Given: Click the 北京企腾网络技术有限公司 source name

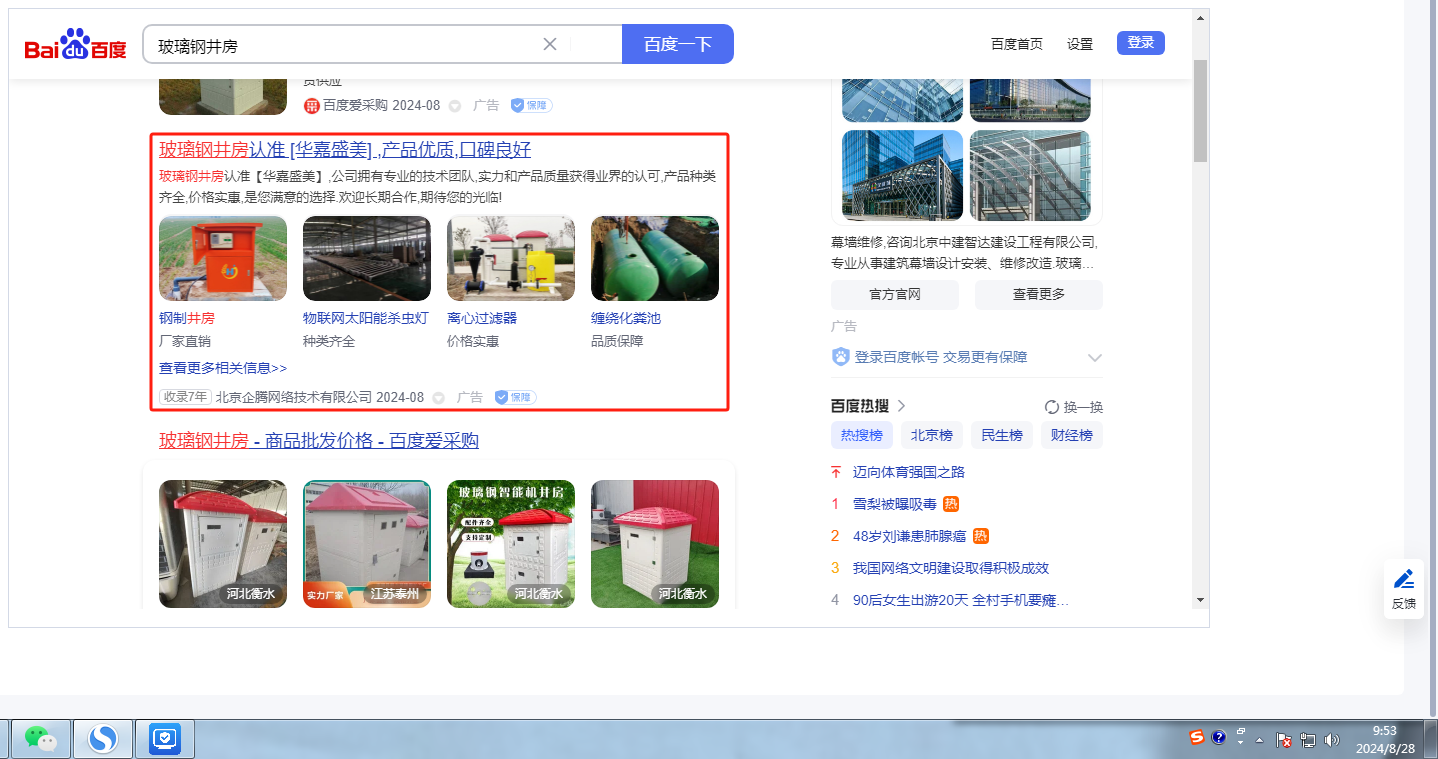Looking at the screenshot, I should click(294, 397).
